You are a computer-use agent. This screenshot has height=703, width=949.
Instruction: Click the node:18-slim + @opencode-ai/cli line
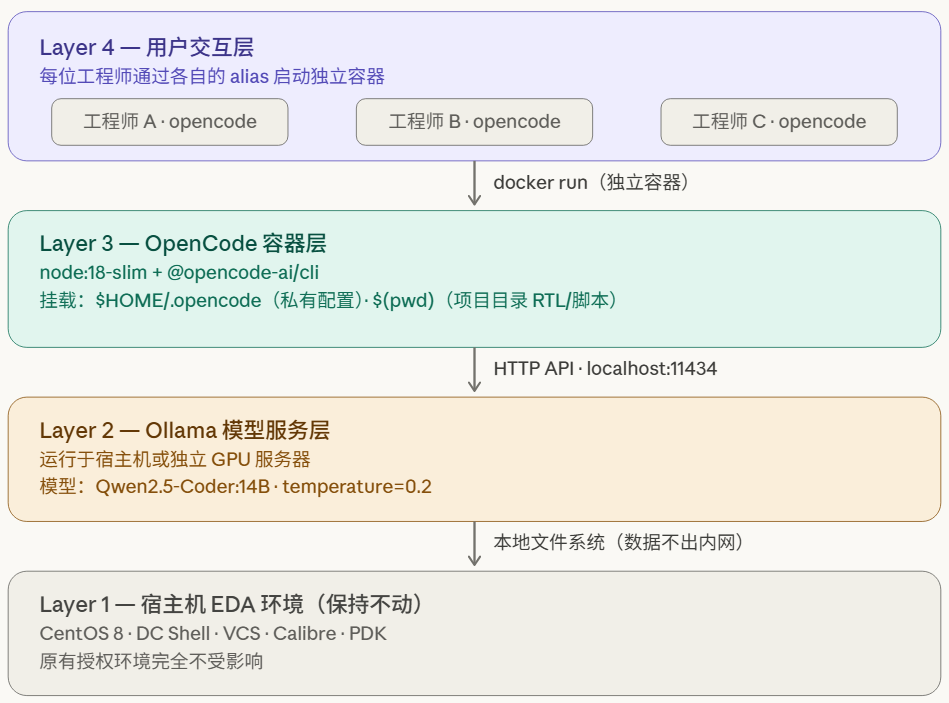[179, 272]
